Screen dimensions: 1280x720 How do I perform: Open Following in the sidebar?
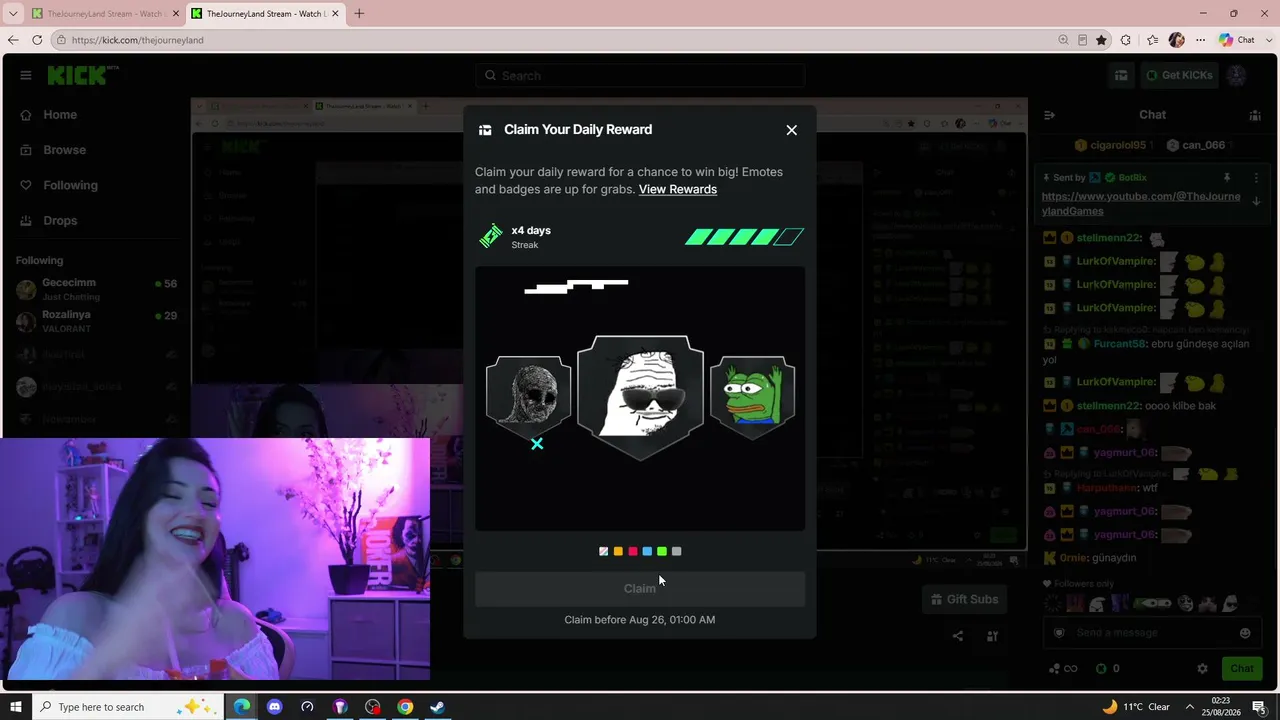click(x=70, y=185)
